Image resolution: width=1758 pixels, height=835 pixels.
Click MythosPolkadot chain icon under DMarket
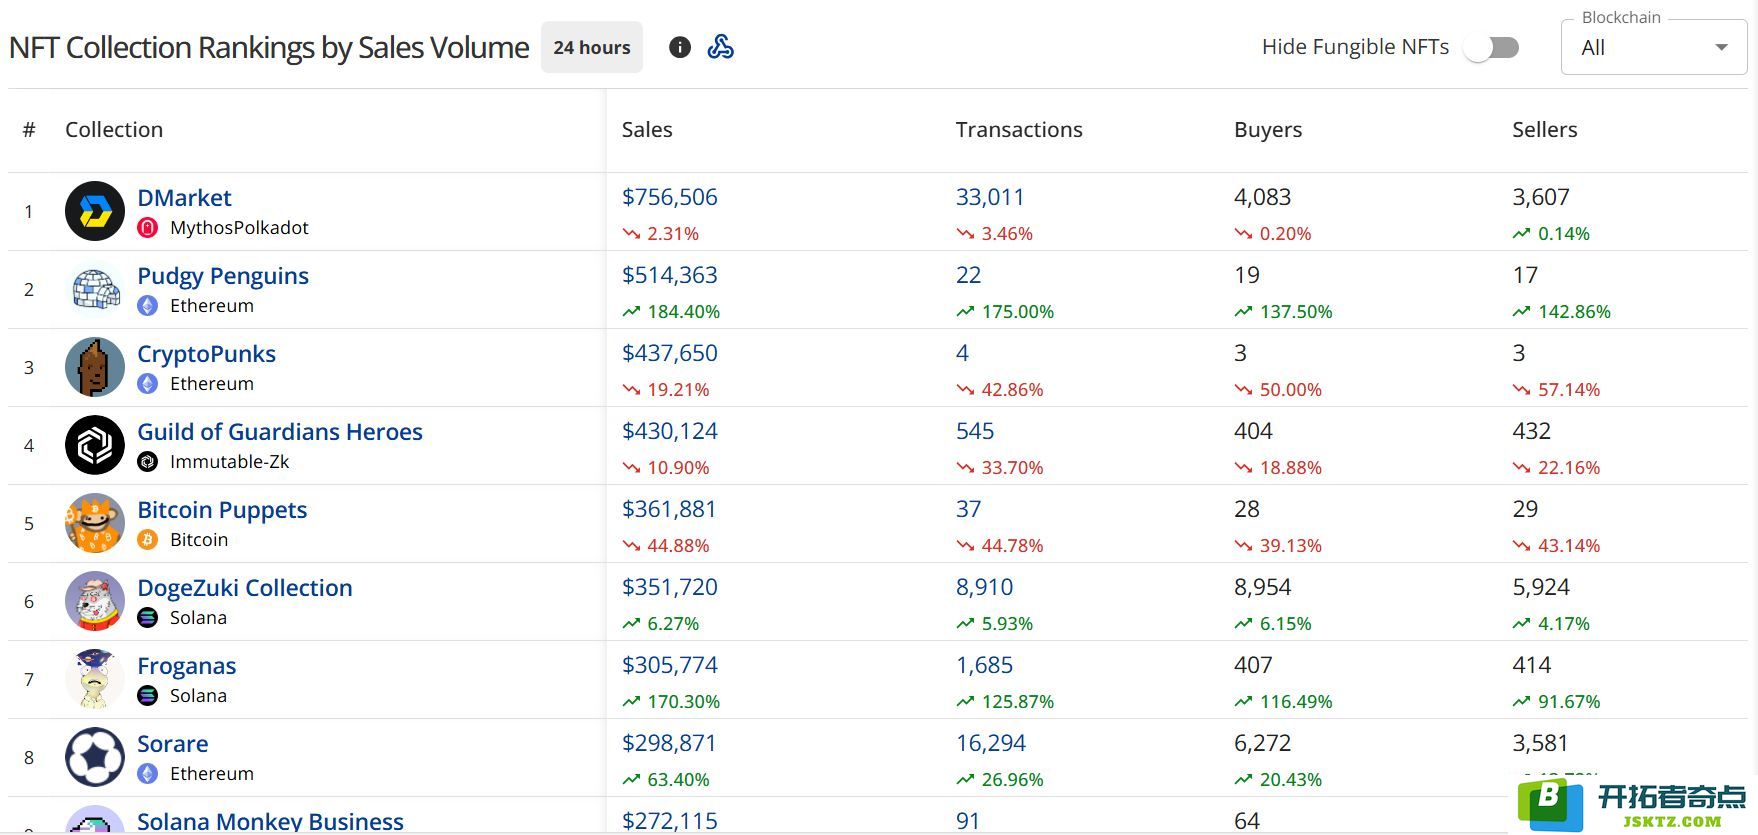click(148, 228)
